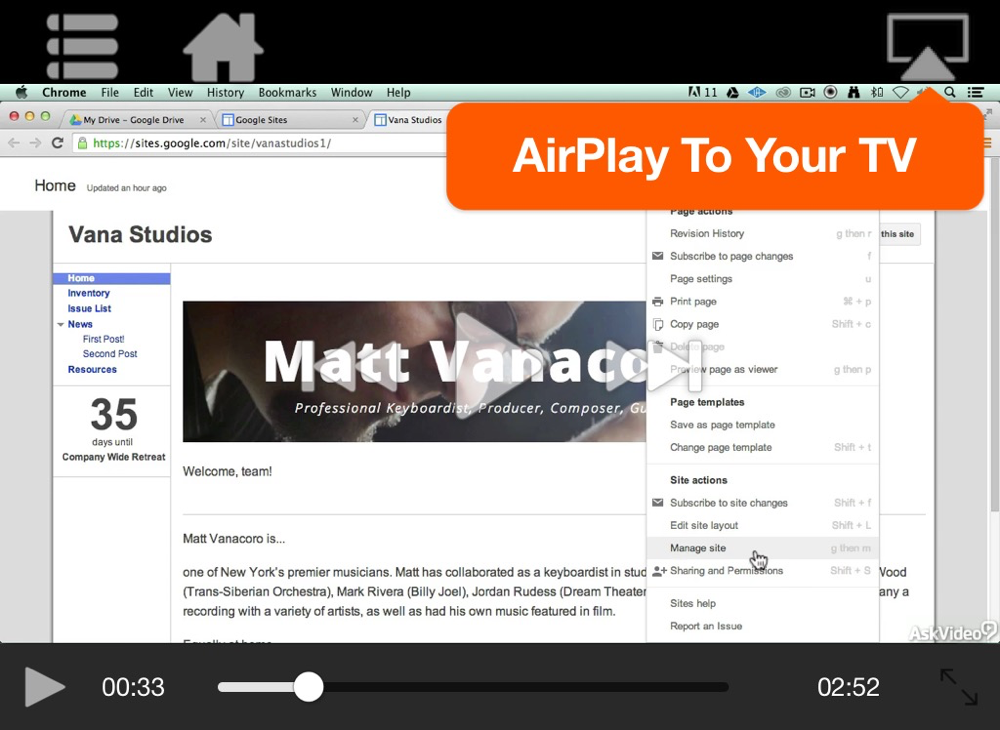Select Save as page template
This screenshot has height=730, width=1000.
tap(763, 425)
